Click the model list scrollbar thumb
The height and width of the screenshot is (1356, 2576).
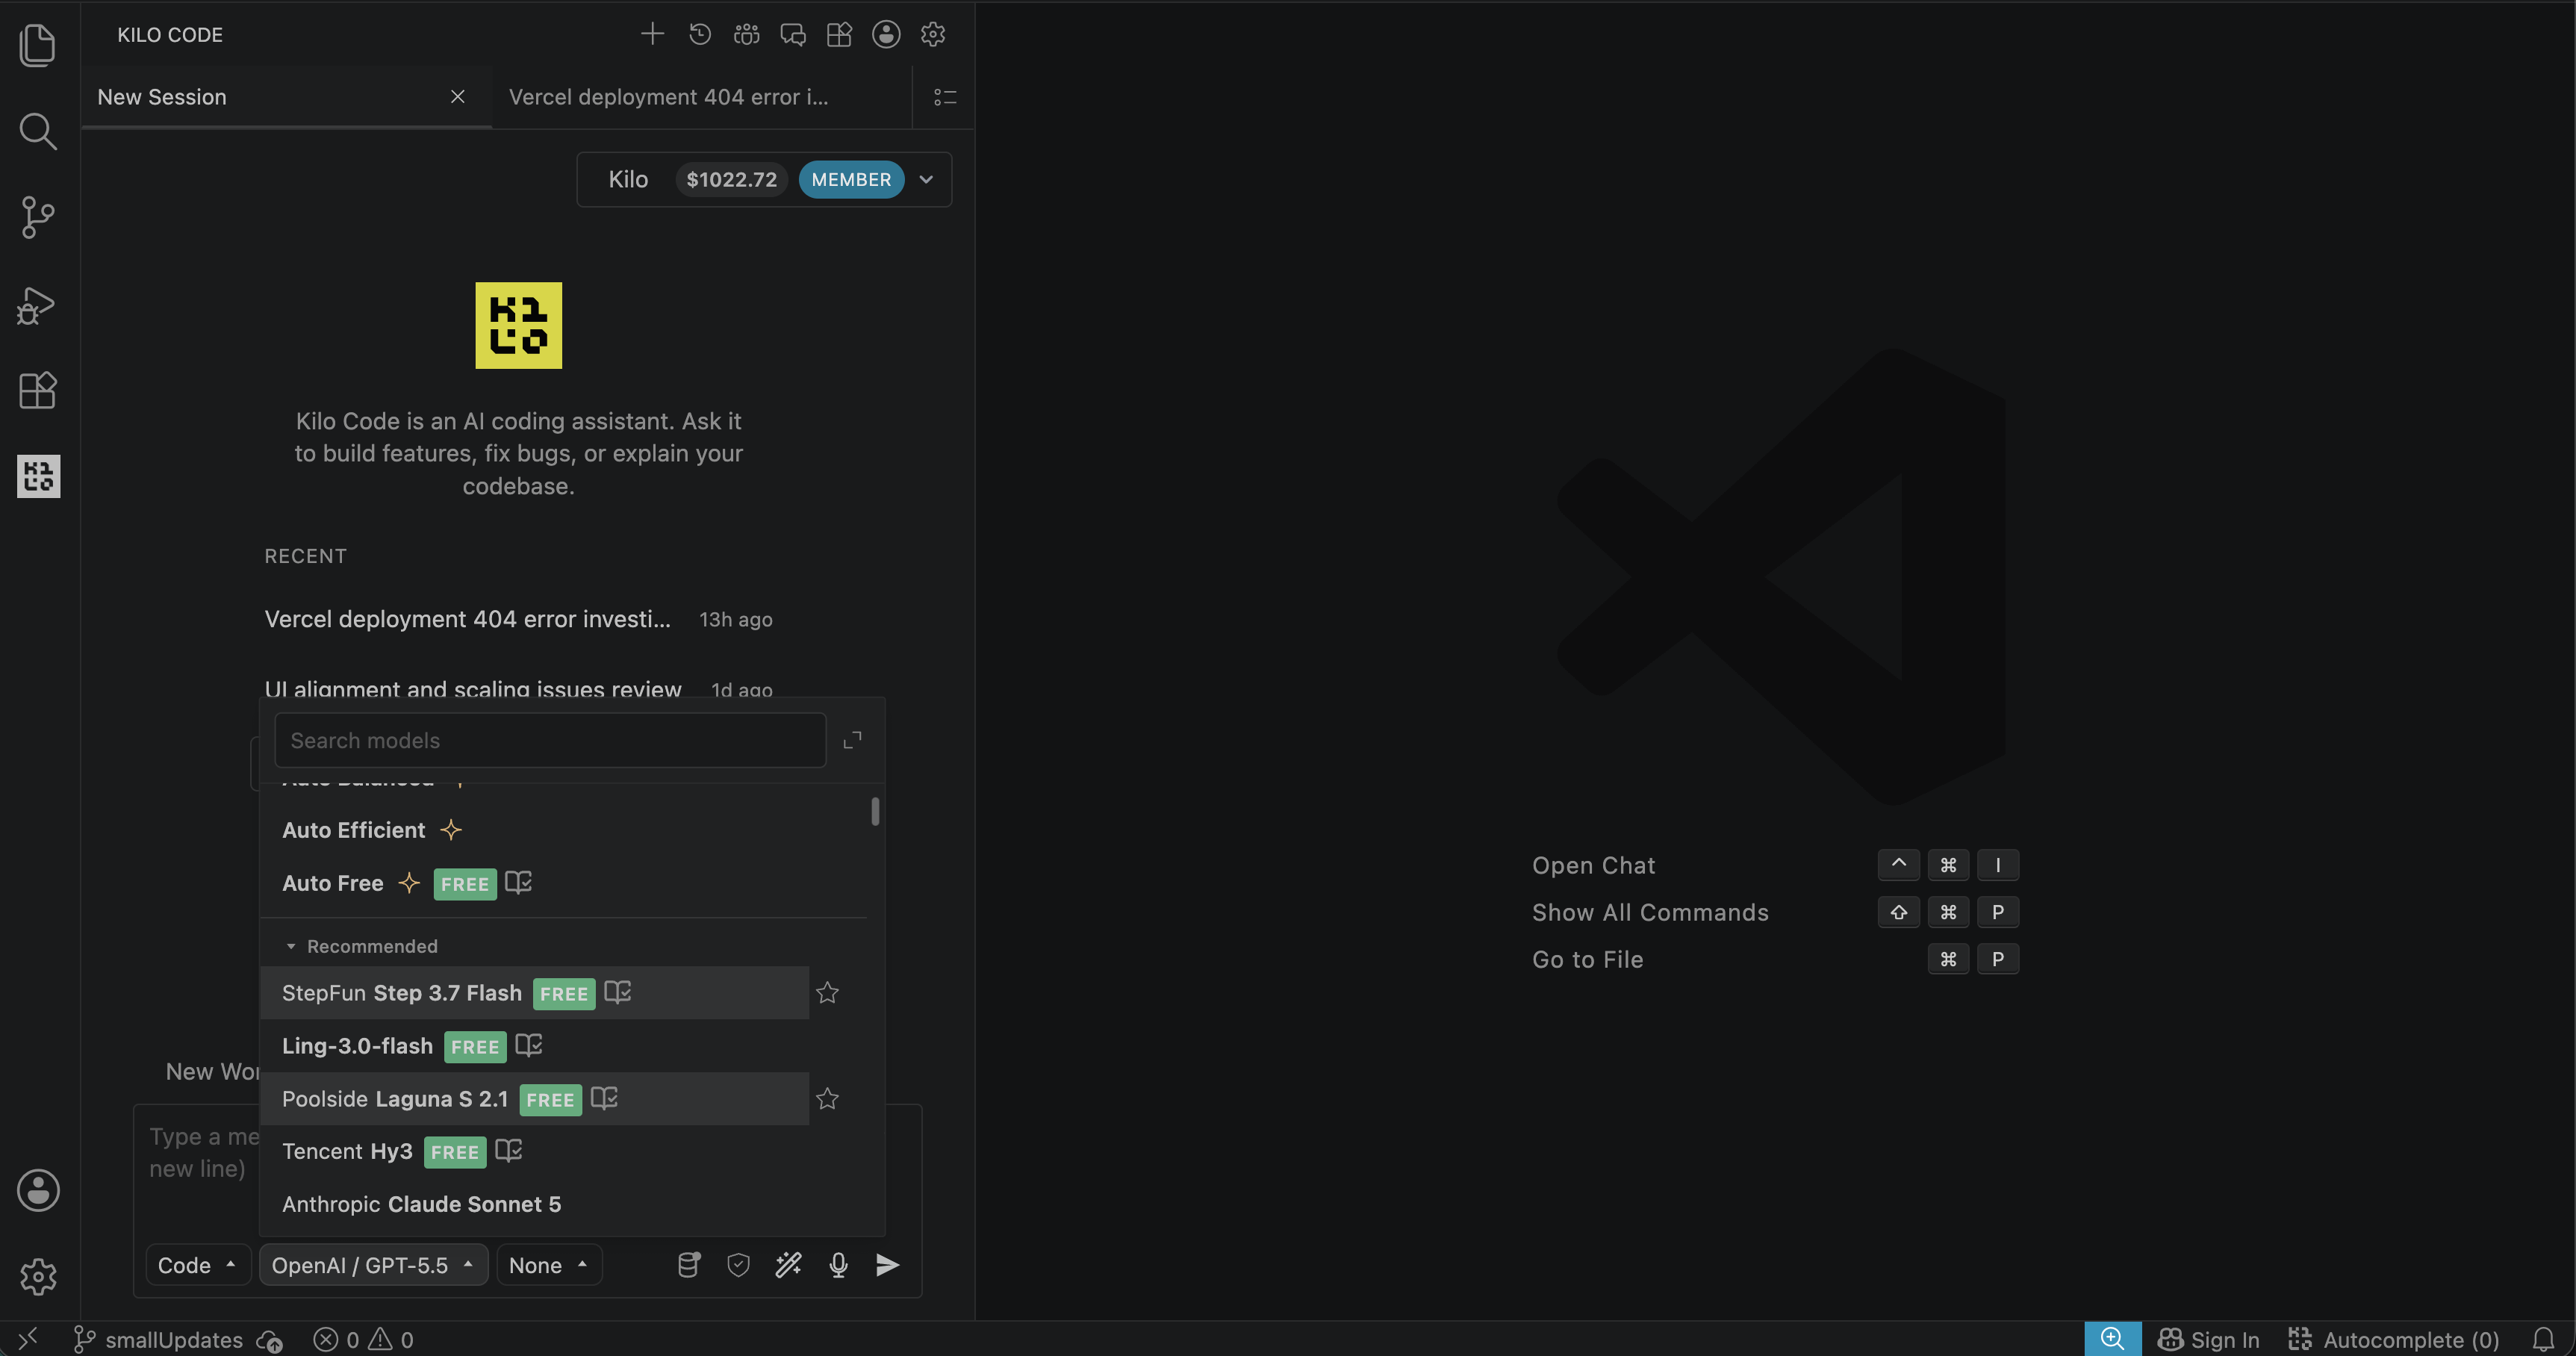point(875,811)
